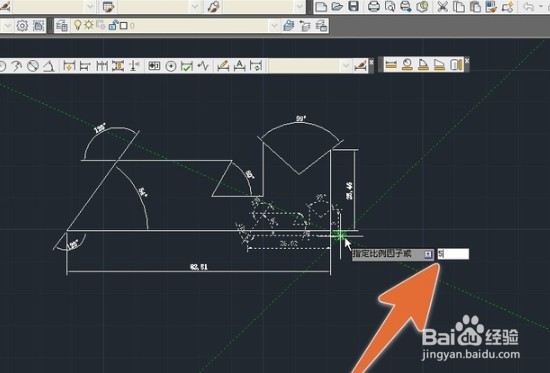Image resolution: width=550 pixels, height=373 pixels.
Task: Close the Dimension toolbar
Action: click(371, 62)
